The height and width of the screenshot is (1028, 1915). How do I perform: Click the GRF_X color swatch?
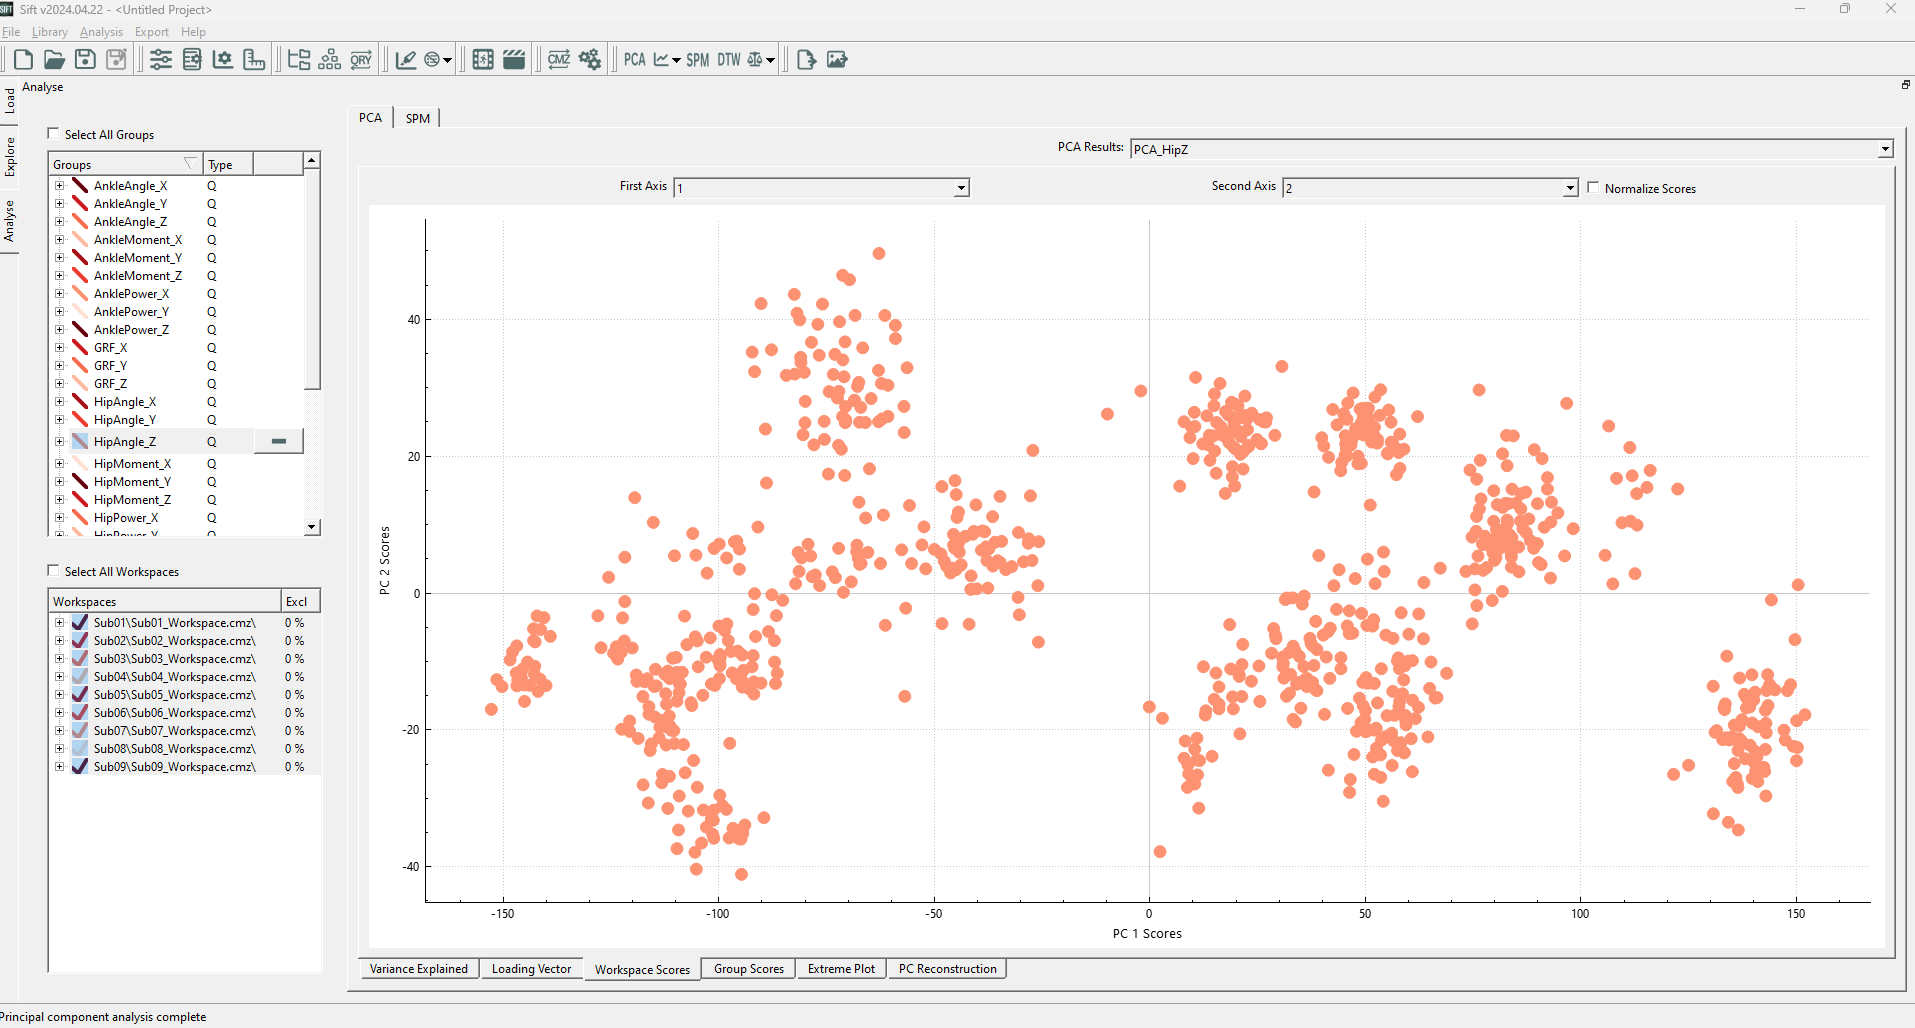click(x=80, y=348)
